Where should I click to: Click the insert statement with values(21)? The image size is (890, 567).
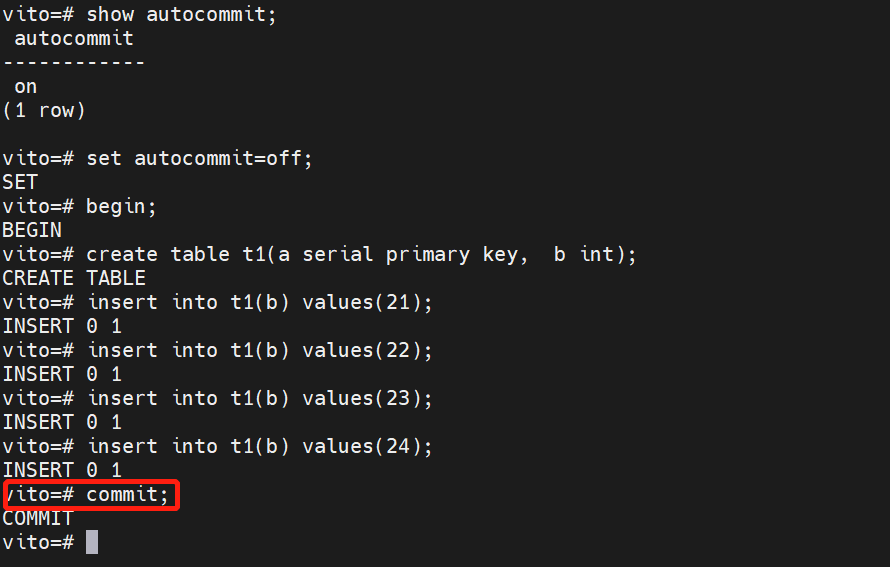260,302
